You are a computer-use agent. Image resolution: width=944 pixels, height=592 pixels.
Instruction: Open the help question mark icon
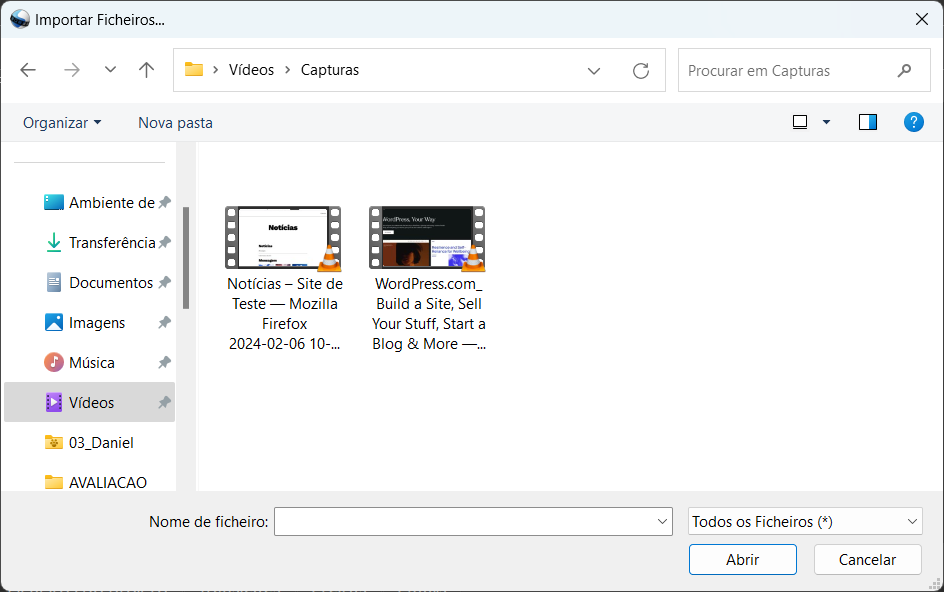(x=913, y=122)
